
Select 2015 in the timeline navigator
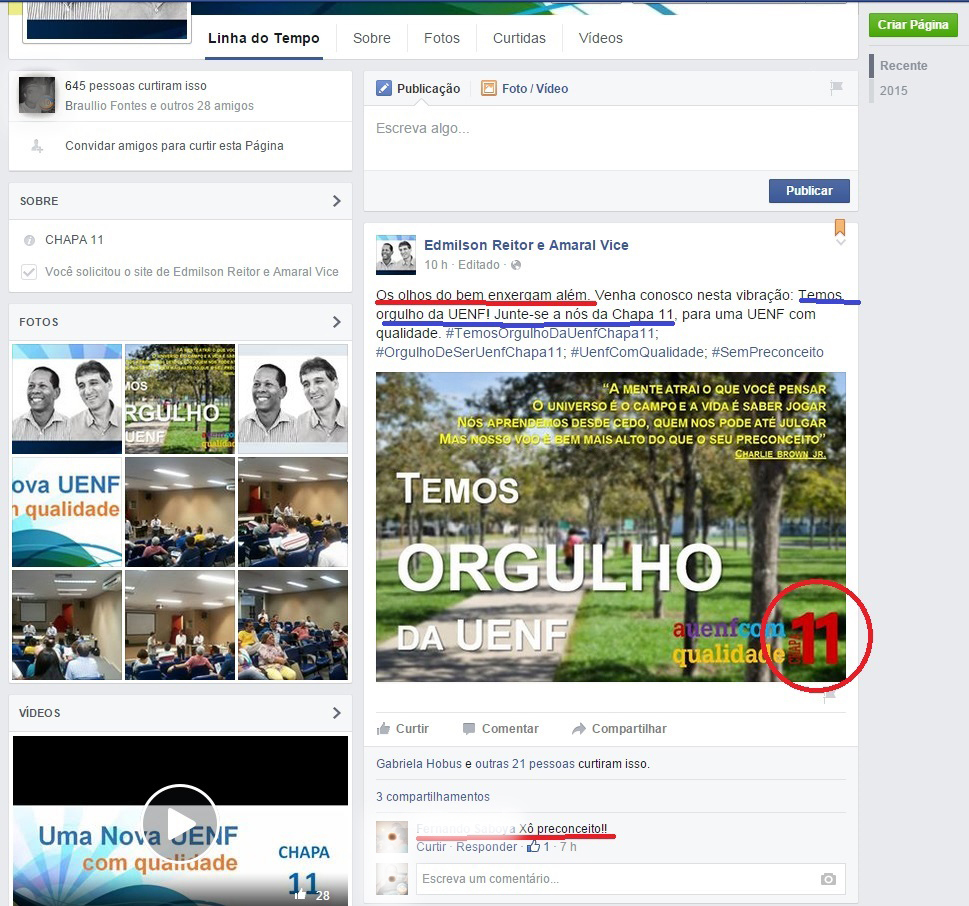(x=894, y=91)
